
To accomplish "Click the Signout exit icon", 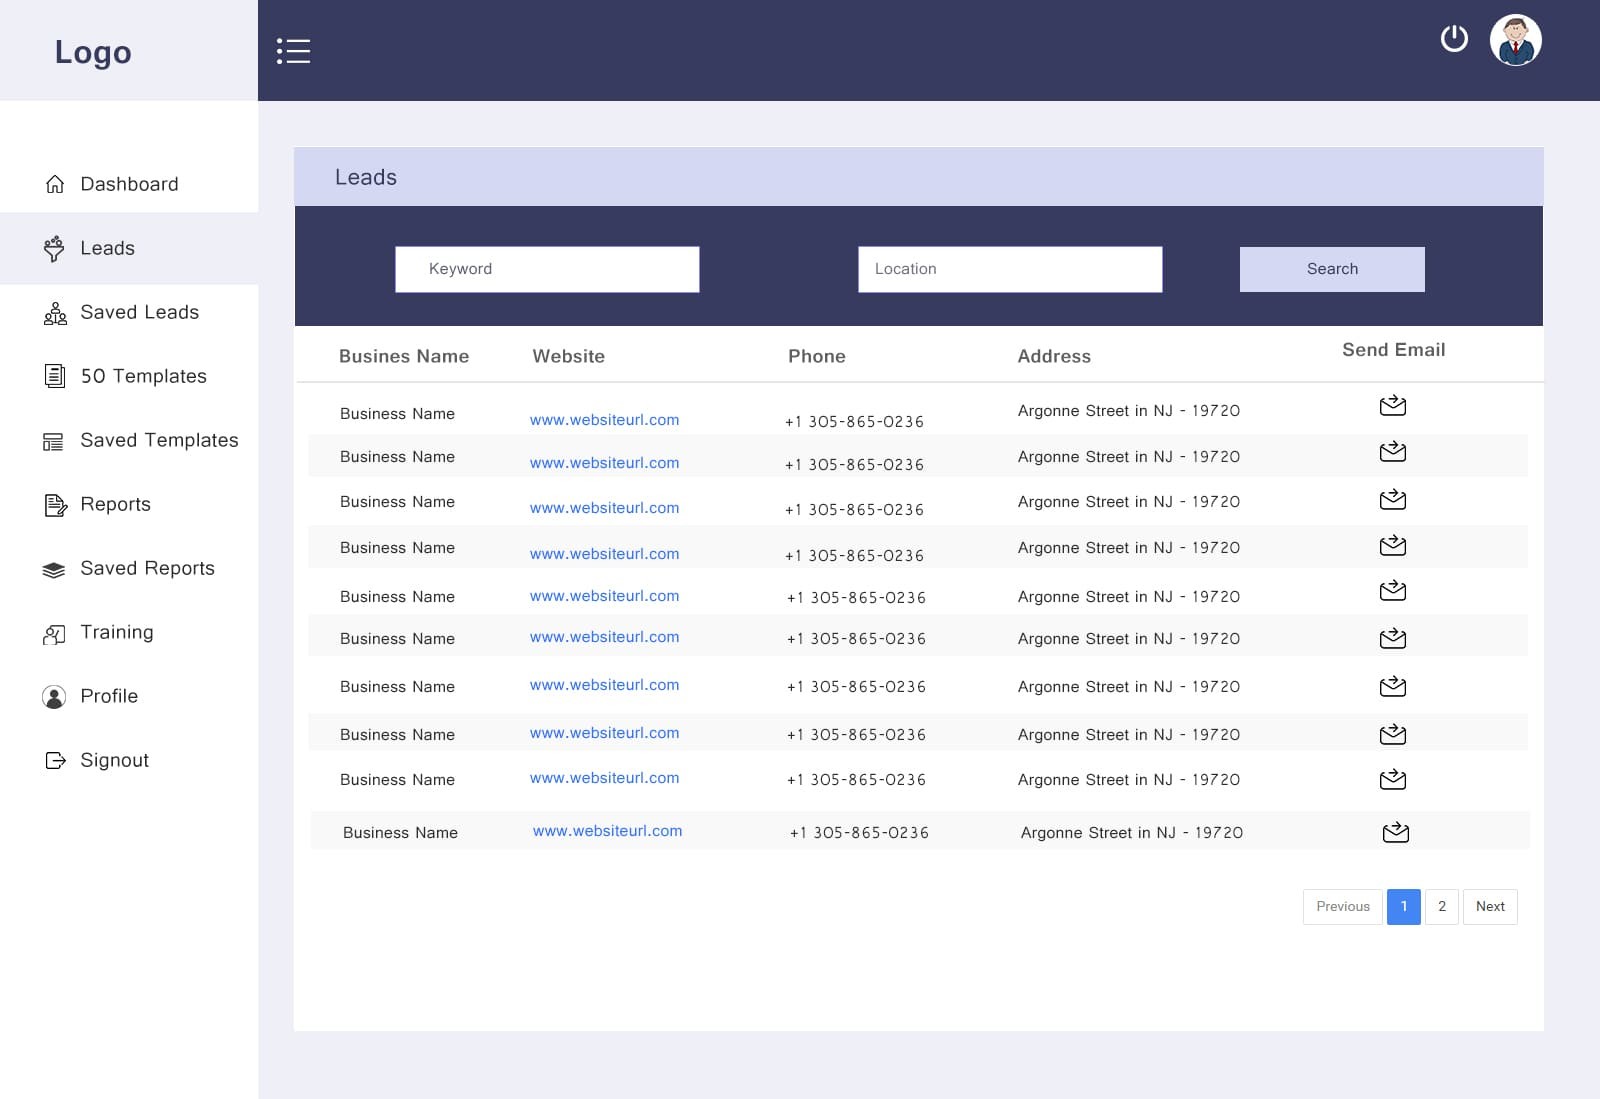I will click(56, 761).
